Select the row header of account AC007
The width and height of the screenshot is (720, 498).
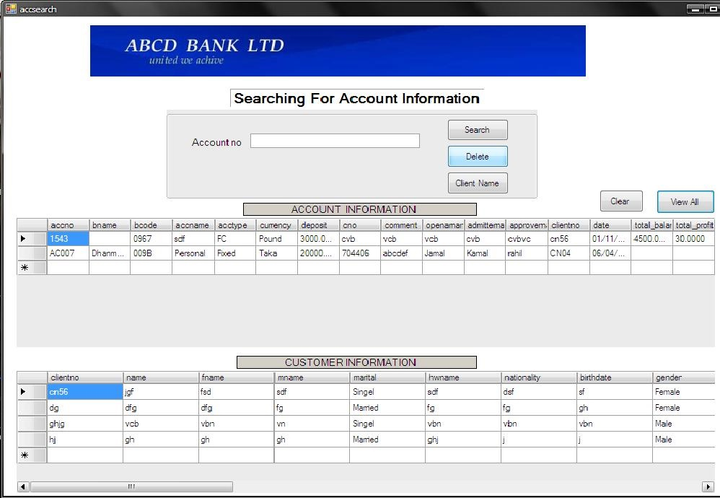[32, 253]
